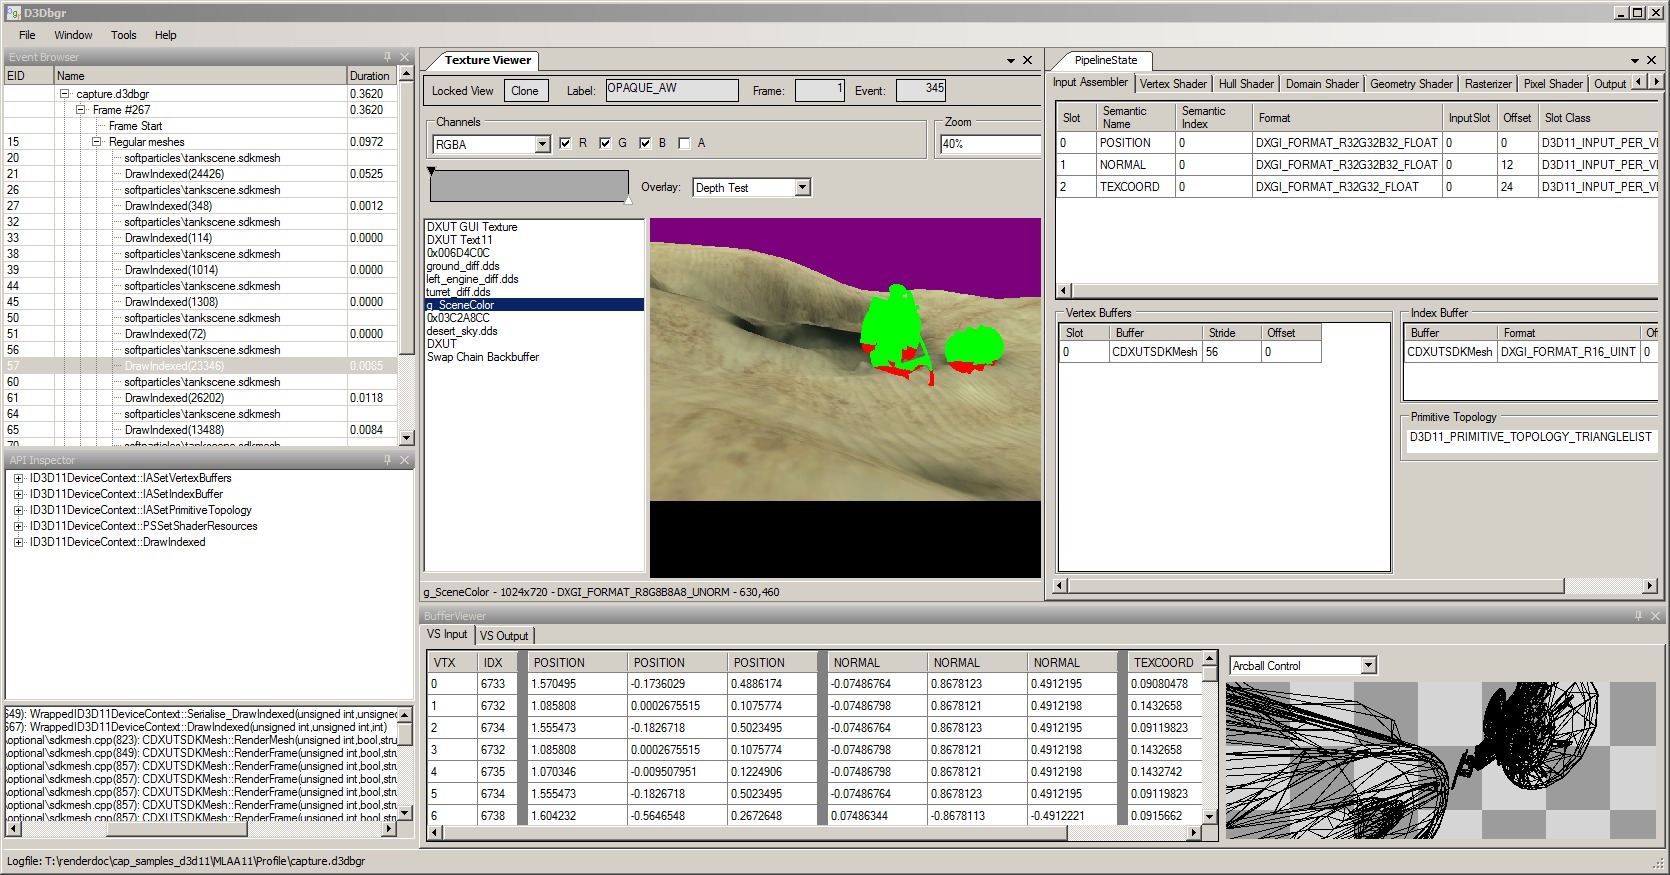Open the Tools menu
Viewport: 1670px width, 875px height.
coord(124,35)
